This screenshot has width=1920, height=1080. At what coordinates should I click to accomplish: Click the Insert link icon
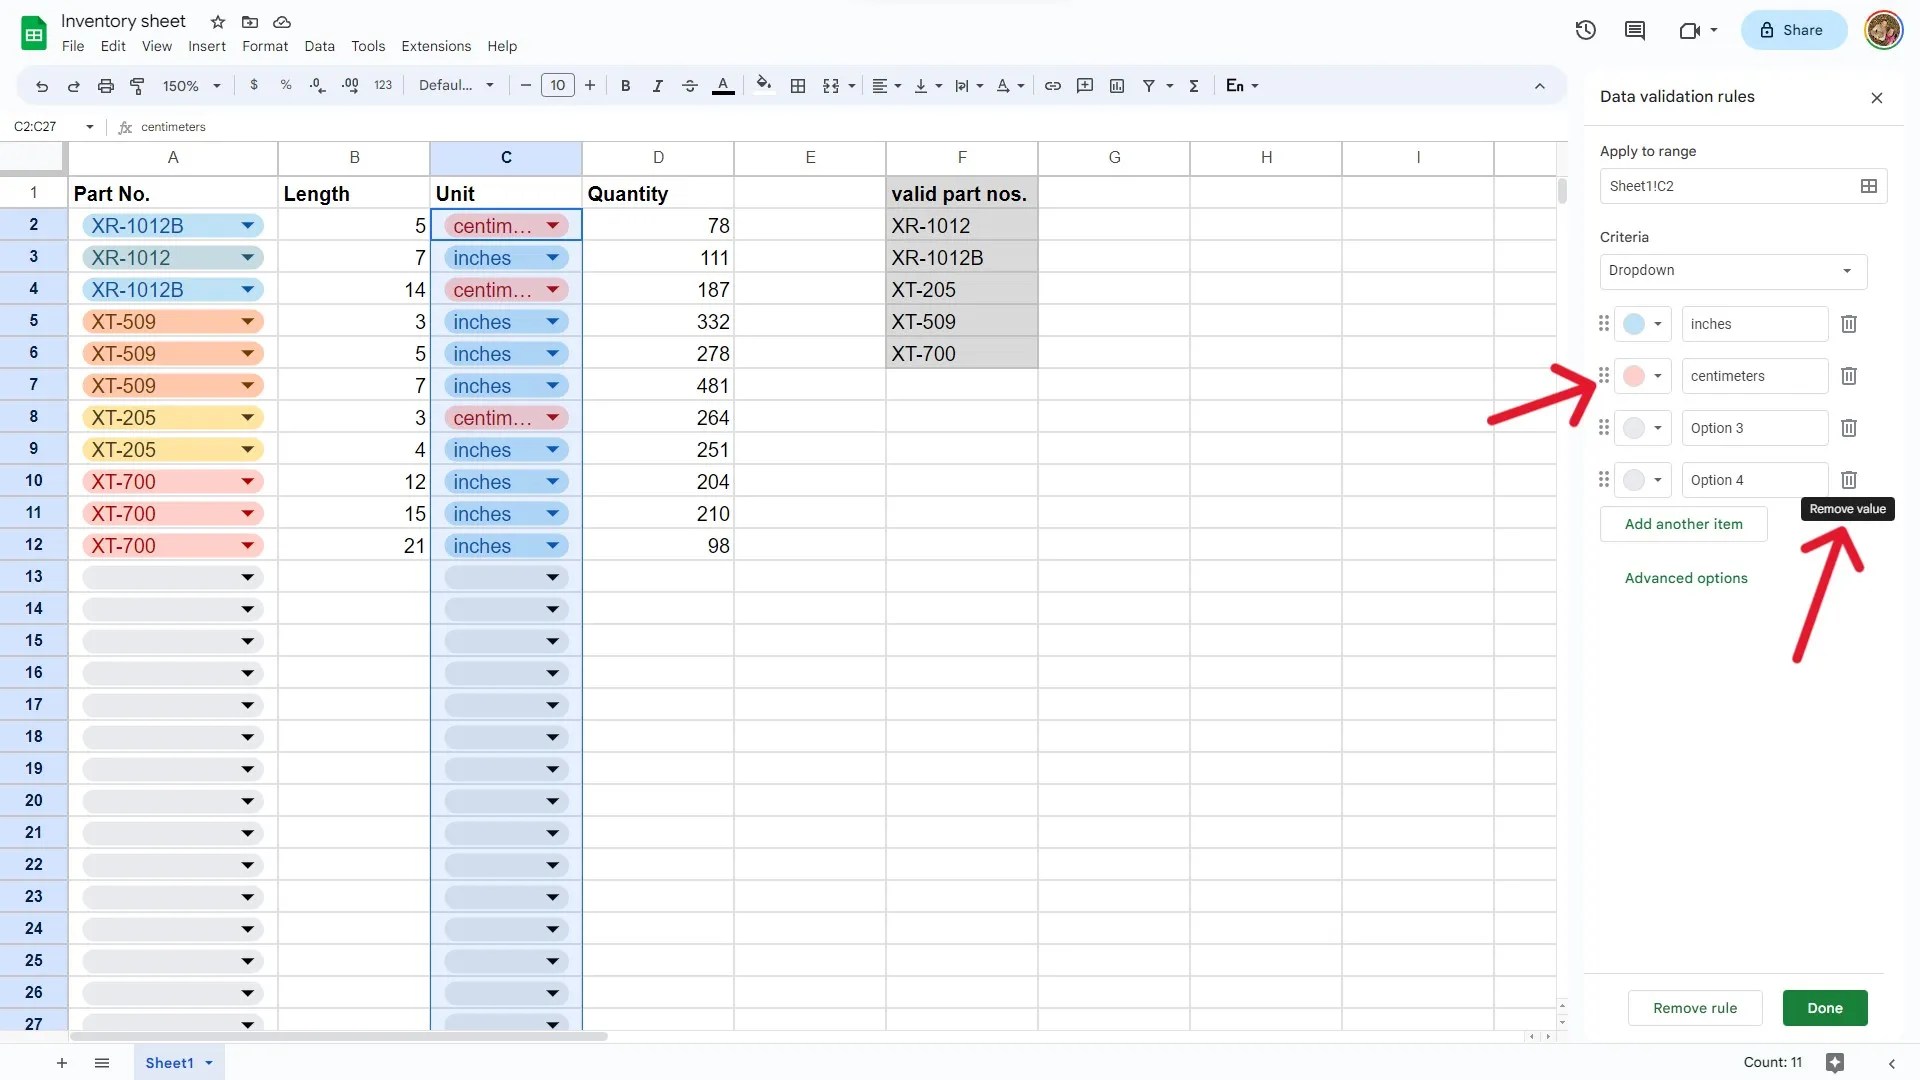1052,86
